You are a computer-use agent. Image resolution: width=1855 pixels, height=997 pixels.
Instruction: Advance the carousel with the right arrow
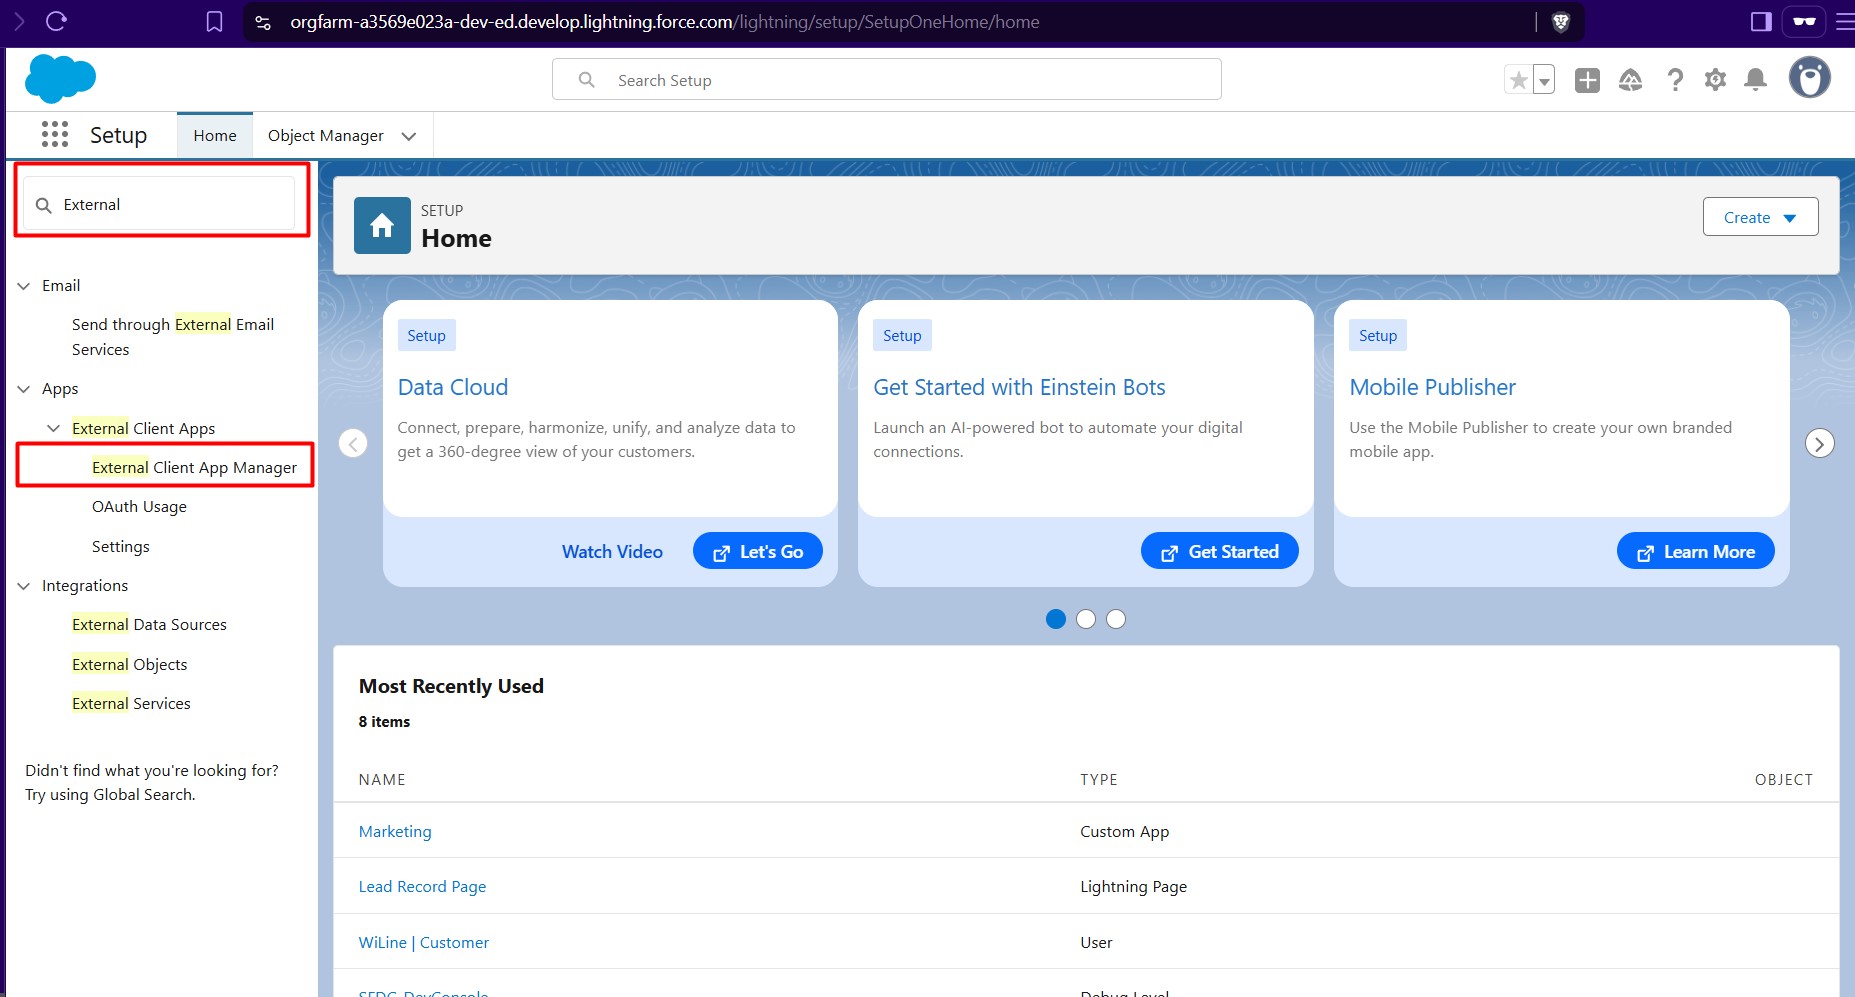(1819, 443)
